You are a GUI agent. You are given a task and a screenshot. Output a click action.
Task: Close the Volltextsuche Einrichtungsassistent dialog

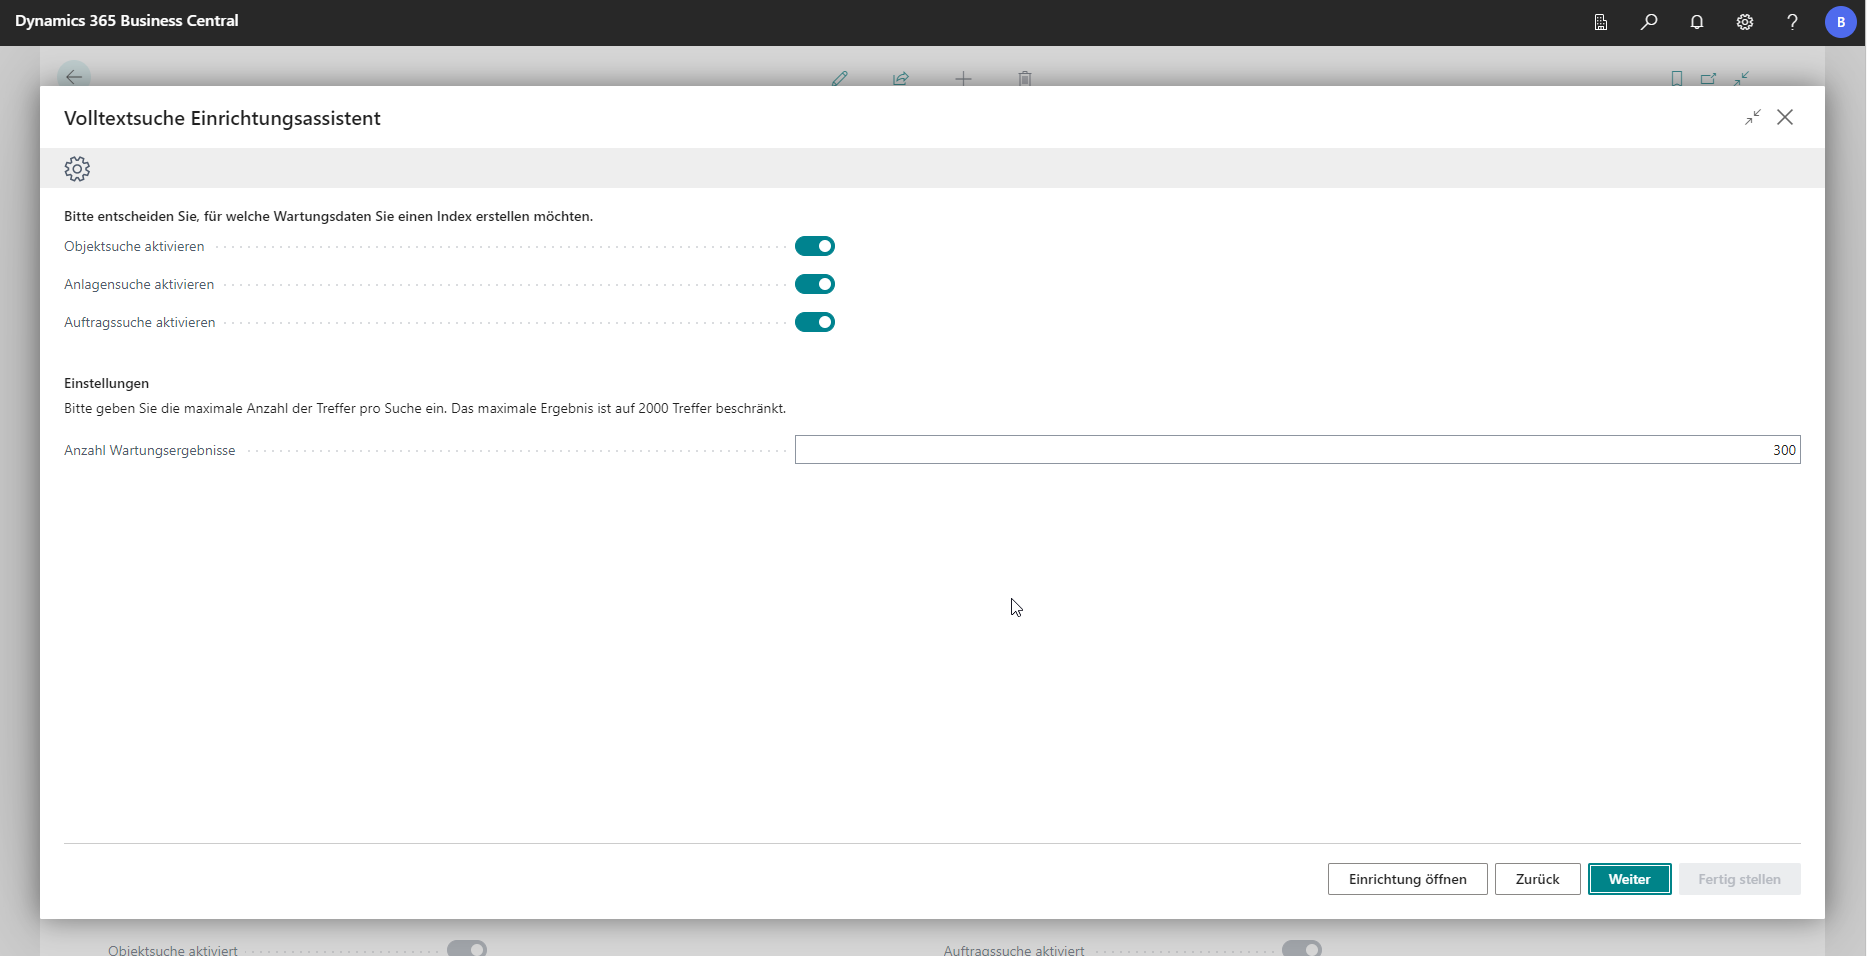coord(1785,118)
